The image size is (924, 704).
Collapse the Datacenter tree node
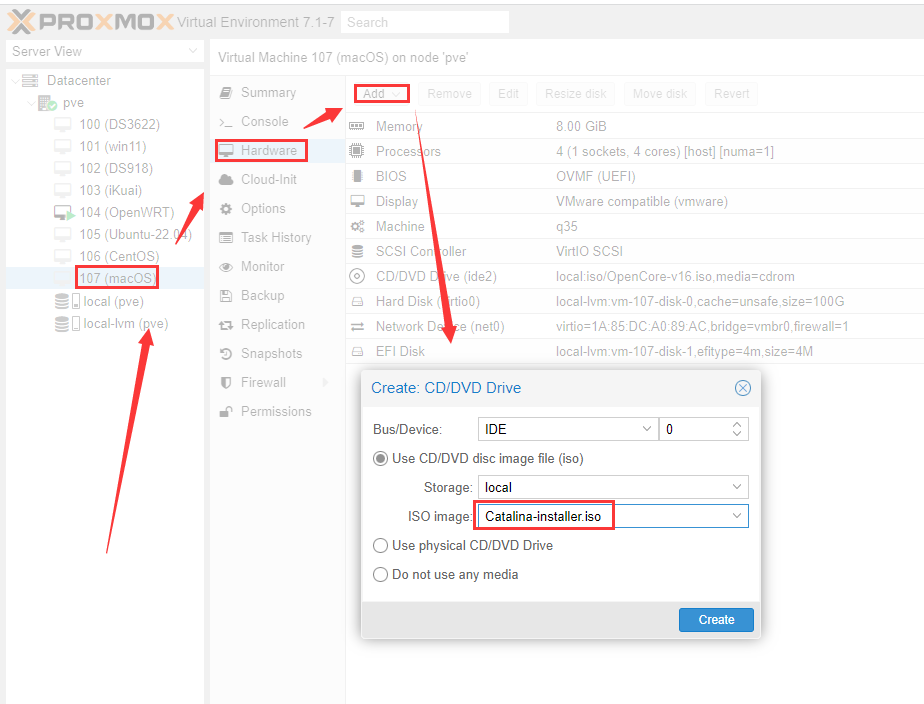(x=15, y=81)
